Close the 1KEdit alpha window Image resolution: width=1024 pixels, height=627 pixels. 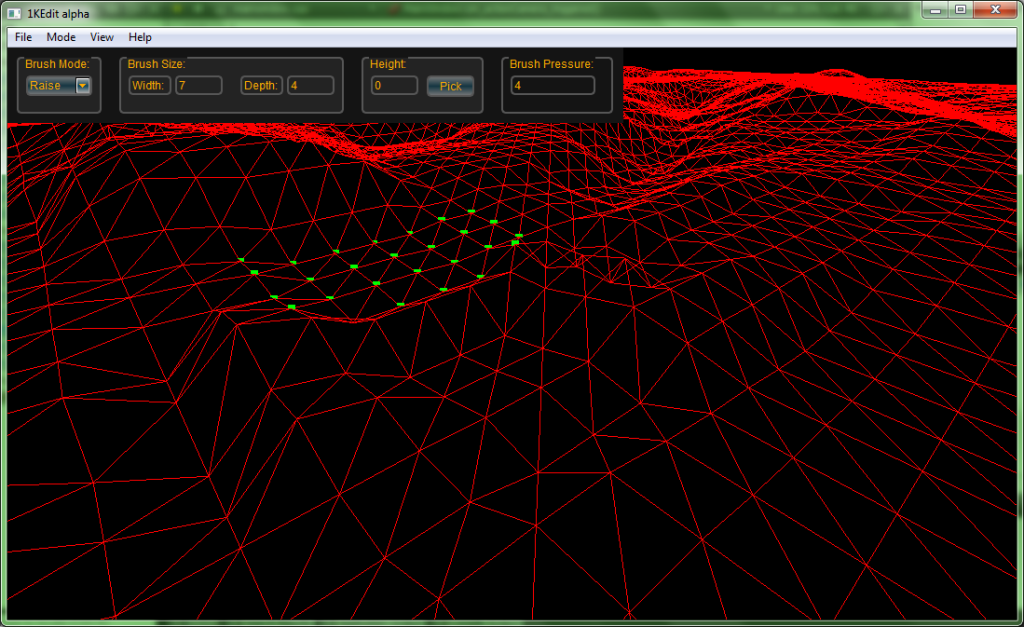[995, 10]
